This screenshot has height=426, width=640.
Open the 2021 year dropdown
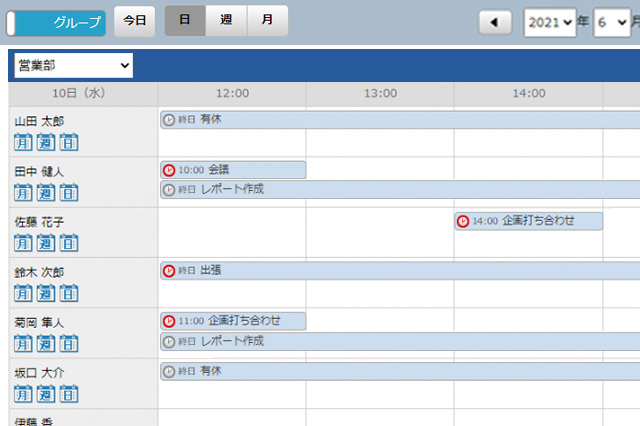[549, 22]
